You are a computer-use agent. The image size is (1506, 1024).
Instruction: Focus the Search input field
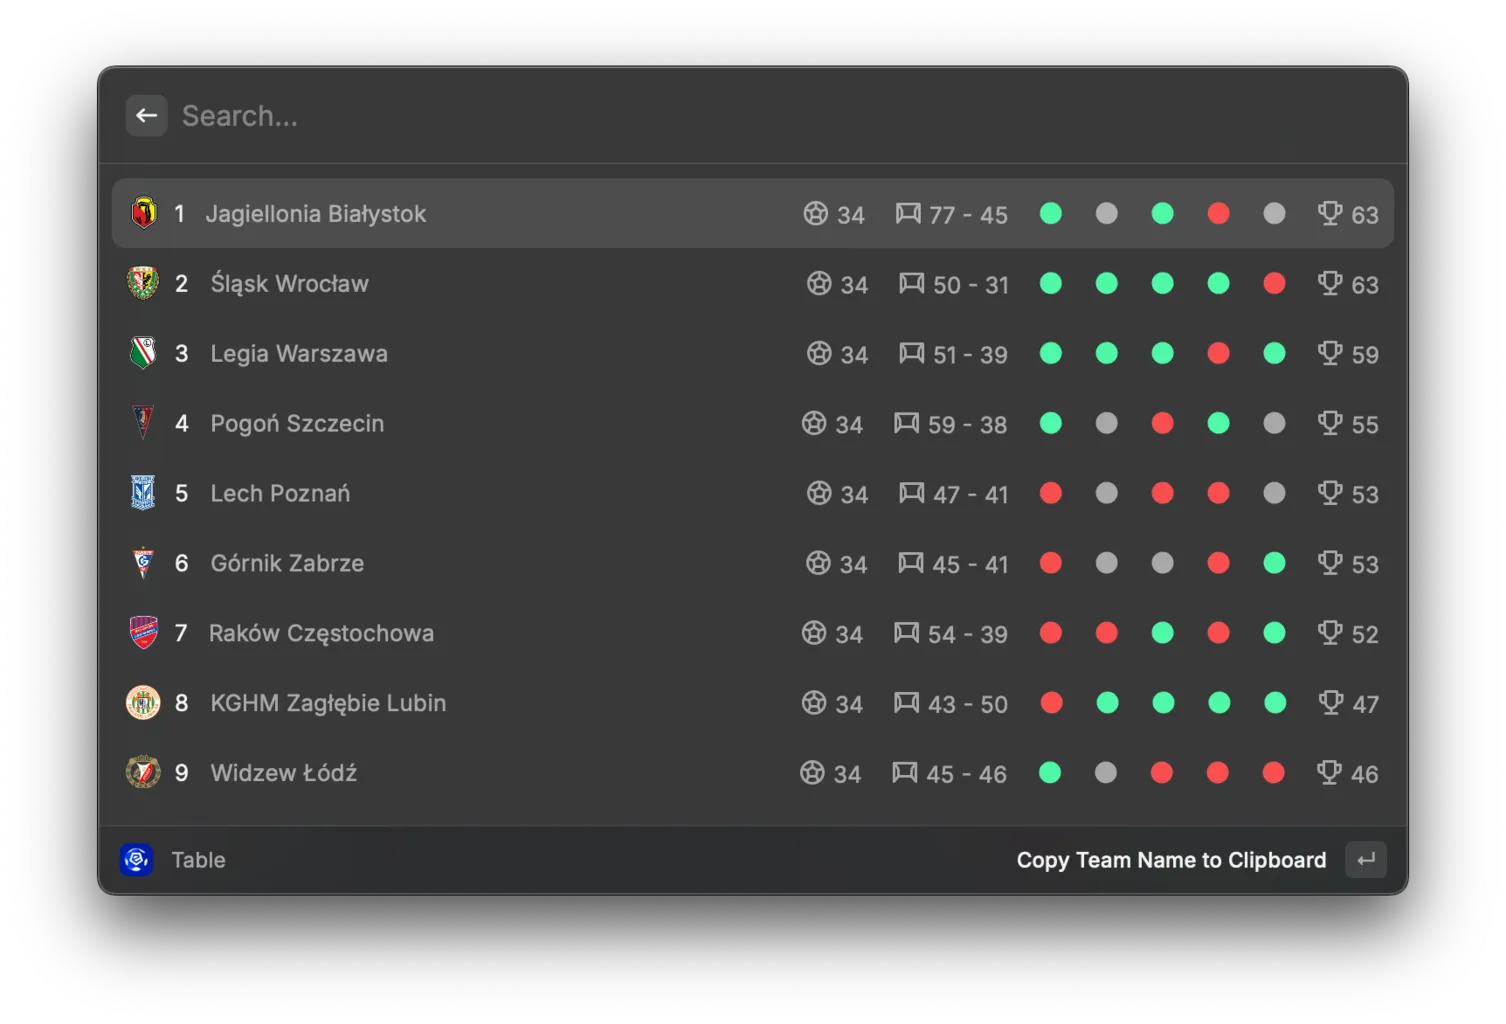click(780, 116)
